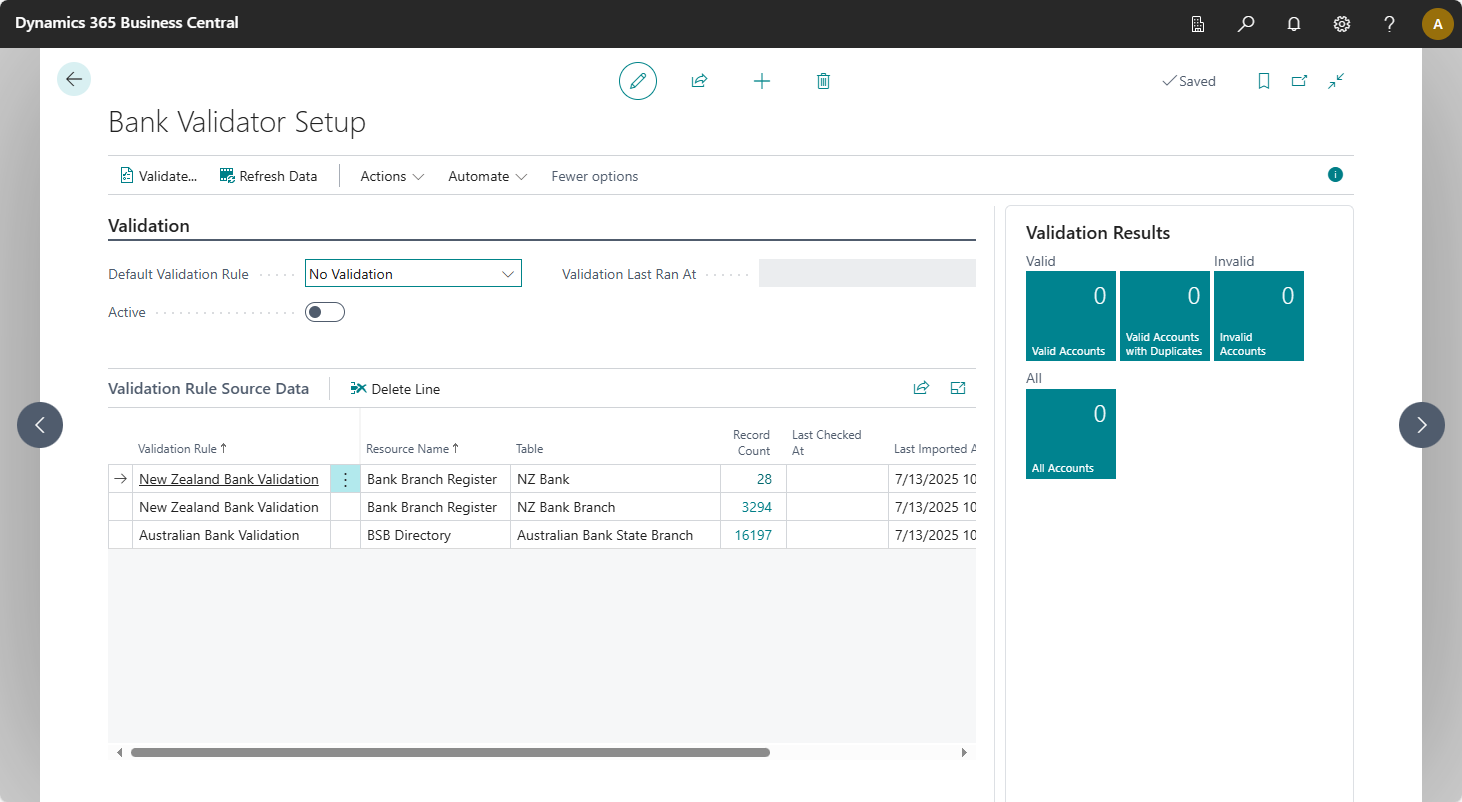Open record count 16197 link

click(x=753, y=535)
